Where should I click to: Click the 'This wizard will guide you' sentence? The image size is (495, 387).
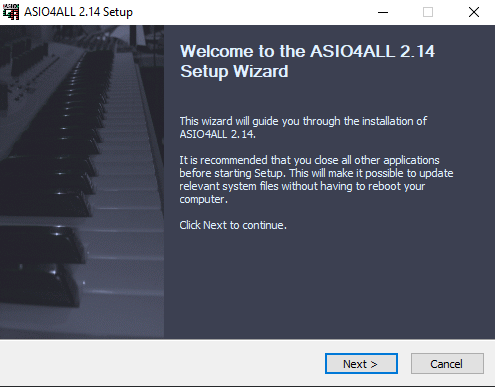tap(303, 121)
